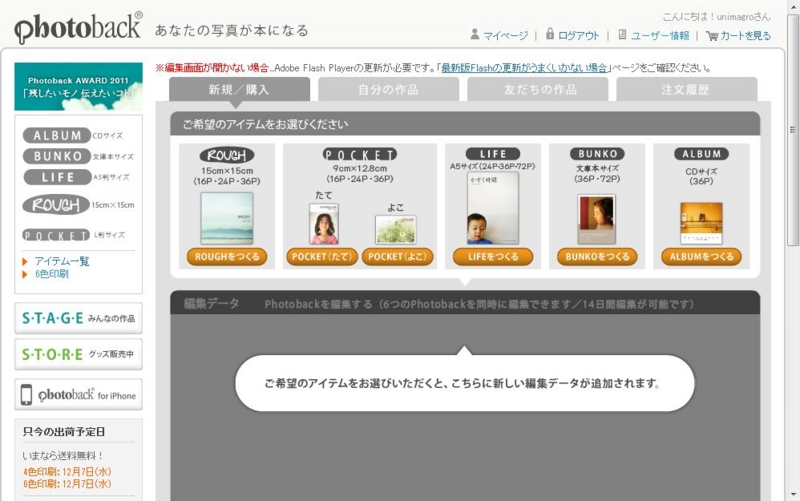Screen dimensions: 800x501
Task: Open S·T·O·R·E グッズ販売中 banner
Action: 79,354
